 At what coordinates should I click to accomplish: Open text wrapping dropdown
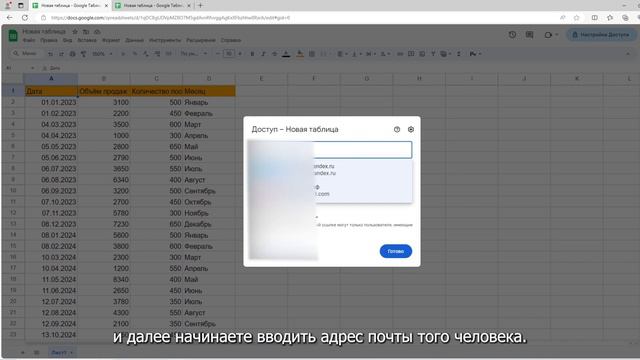[x=370, y=54]
